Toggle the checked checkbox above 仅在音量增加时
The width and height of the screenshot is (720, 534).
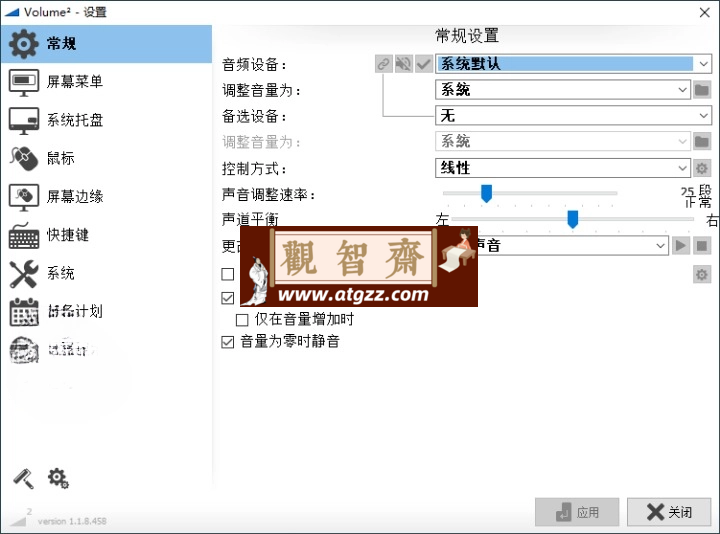pyautogui.click(x=228, y=298)
